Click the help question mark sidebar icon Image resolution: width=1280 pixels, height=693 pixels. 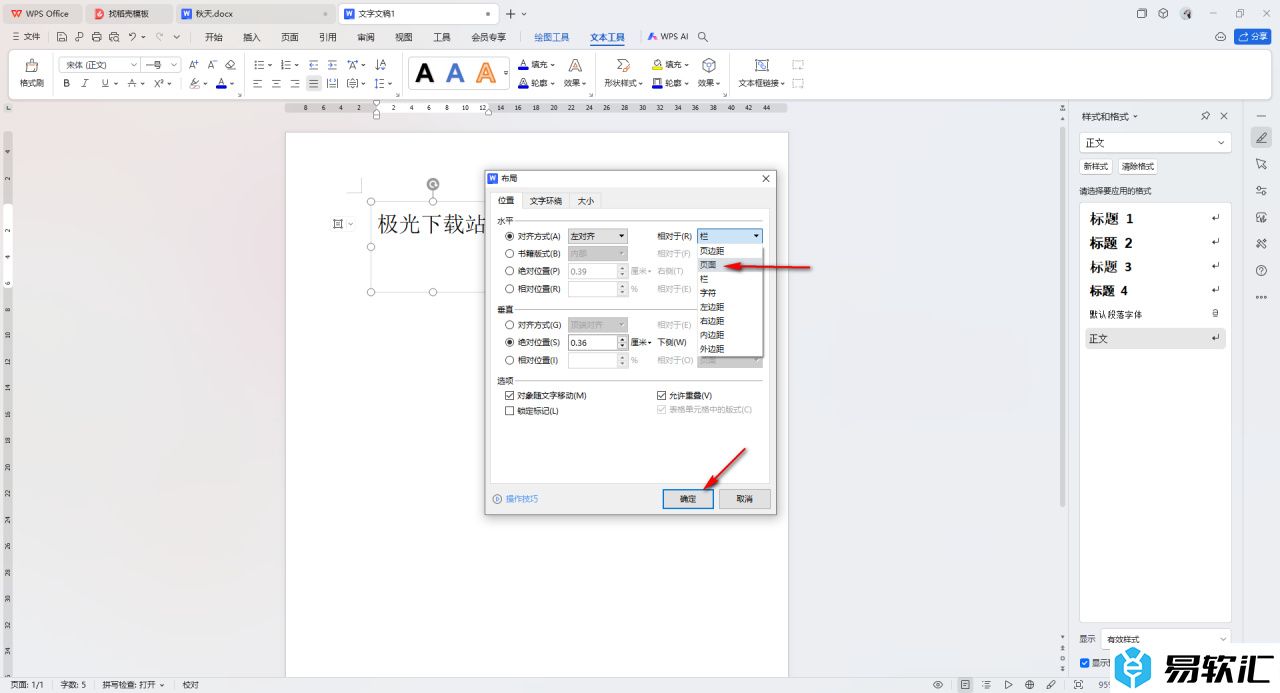1261,270
